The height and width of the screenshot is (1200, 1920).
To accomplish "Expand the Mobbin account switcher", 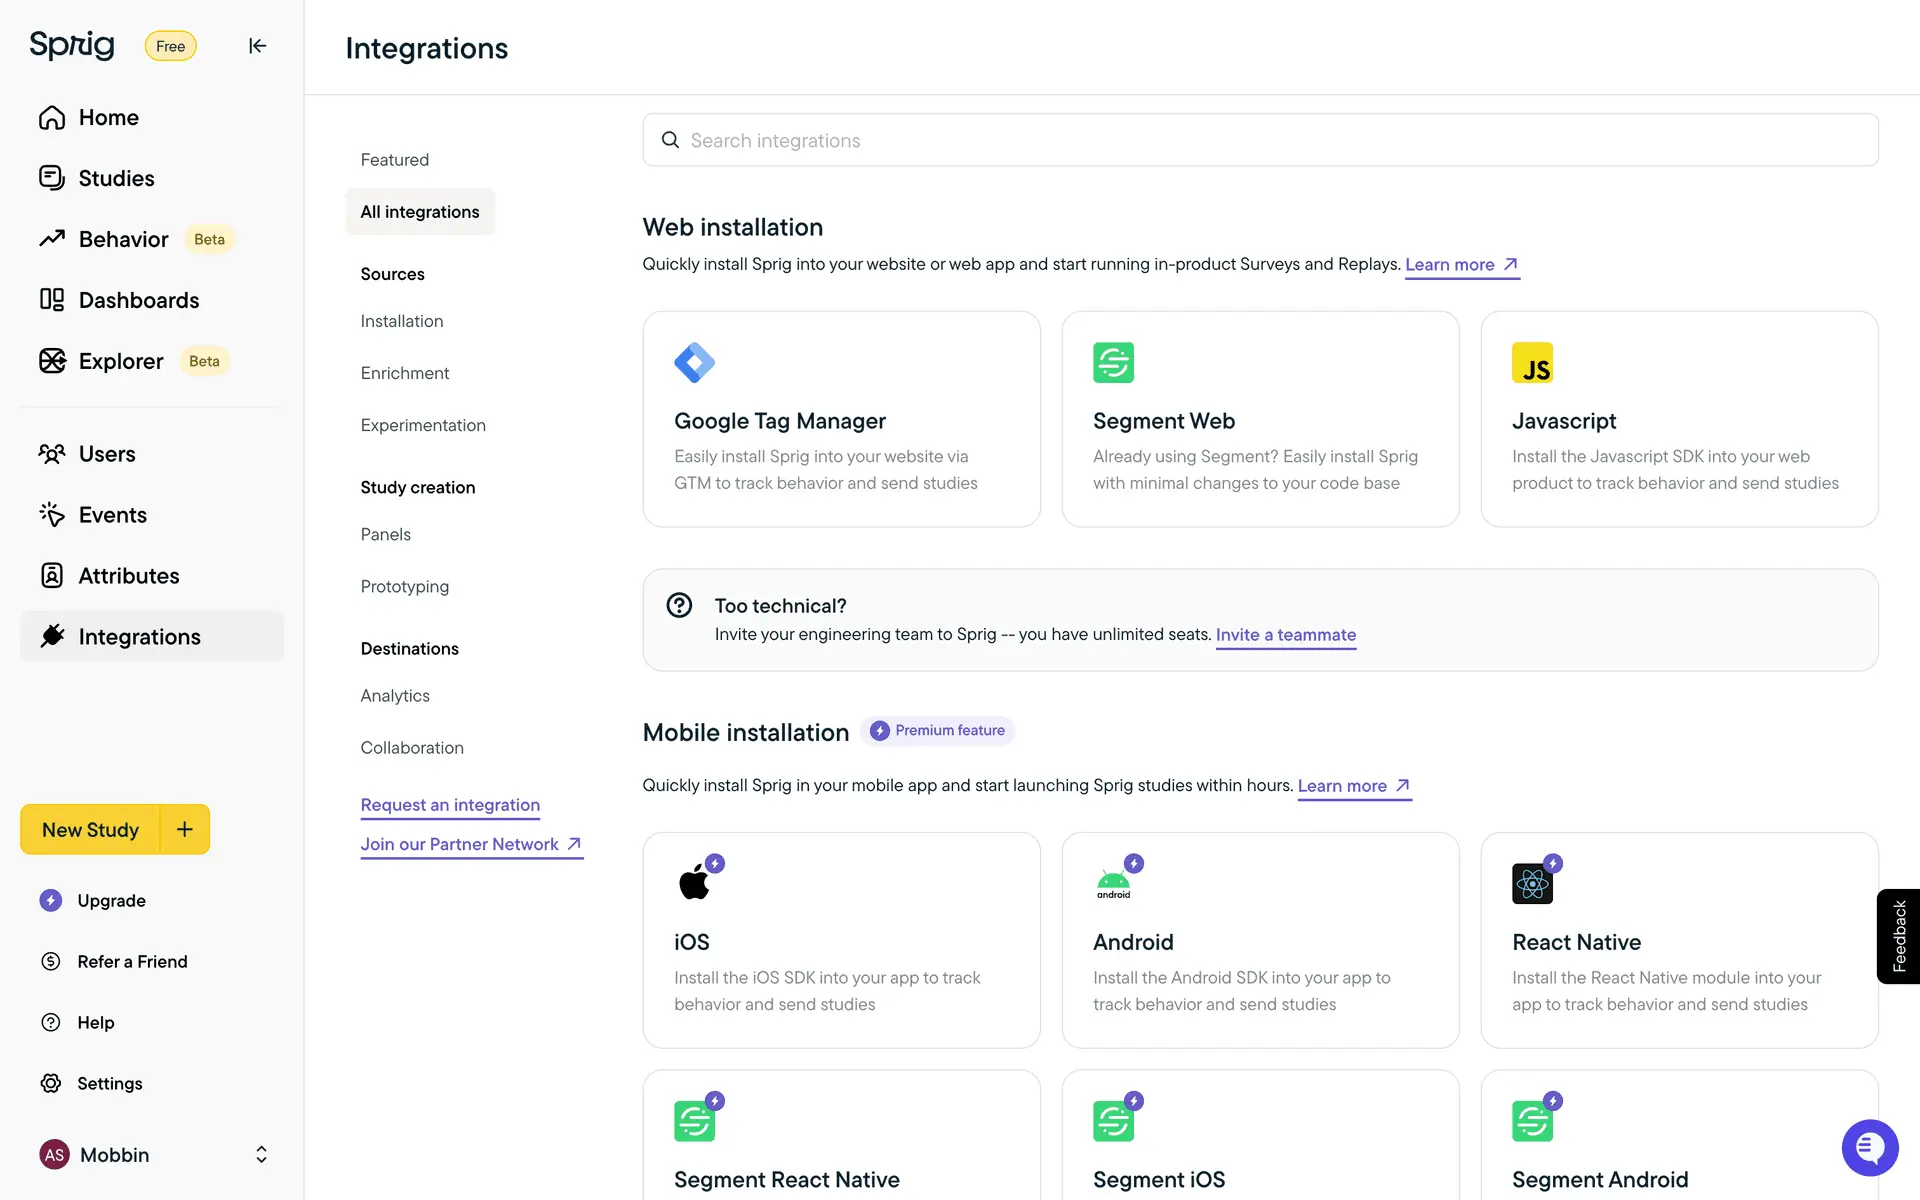I will [x=261, y=1155].
